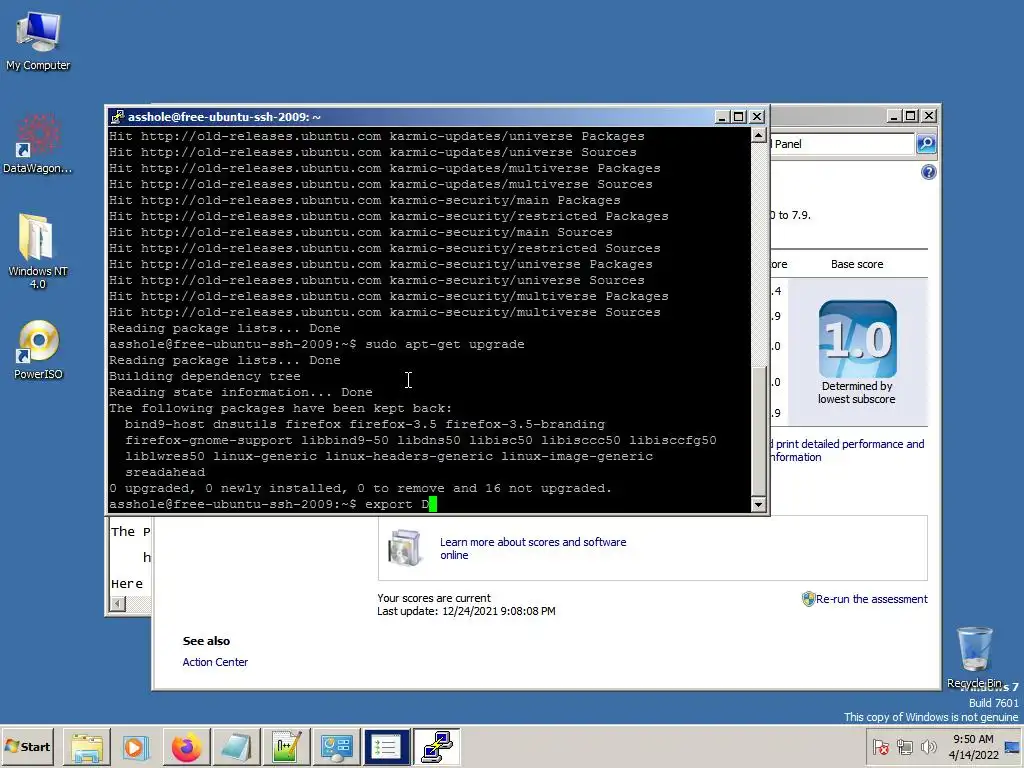Click the '0 upgraded, 0 newly installed' line
This screenshot has width=1024, height=768.
(360, 488)
